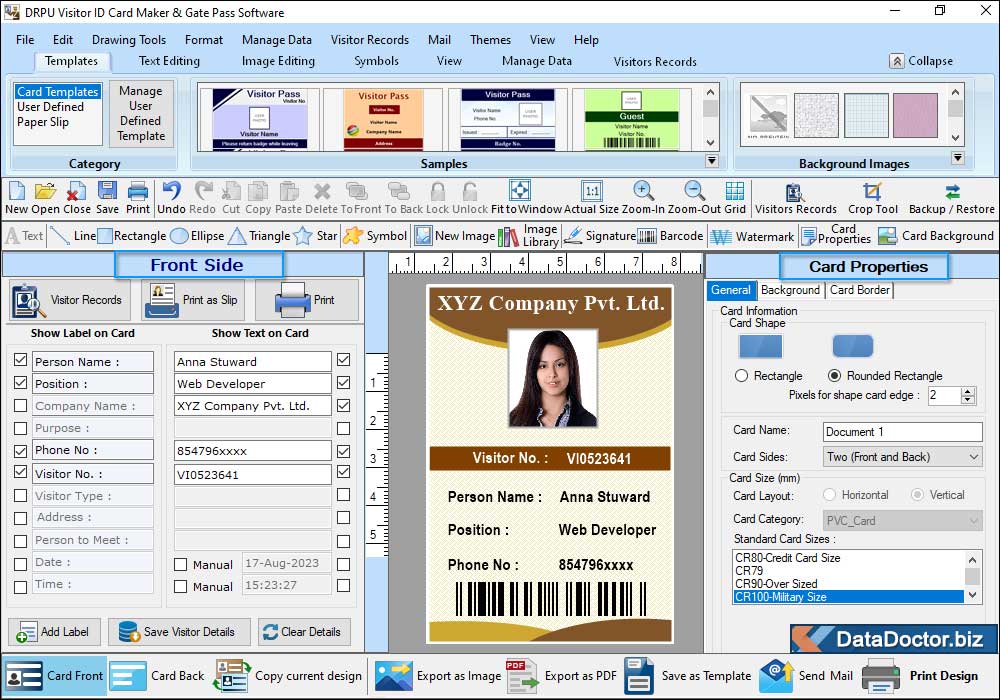This screenshot has width=1000, height=700.
Task: Click the down arrow of the Samples scrollbar
Action: click(x=710, y=143)
